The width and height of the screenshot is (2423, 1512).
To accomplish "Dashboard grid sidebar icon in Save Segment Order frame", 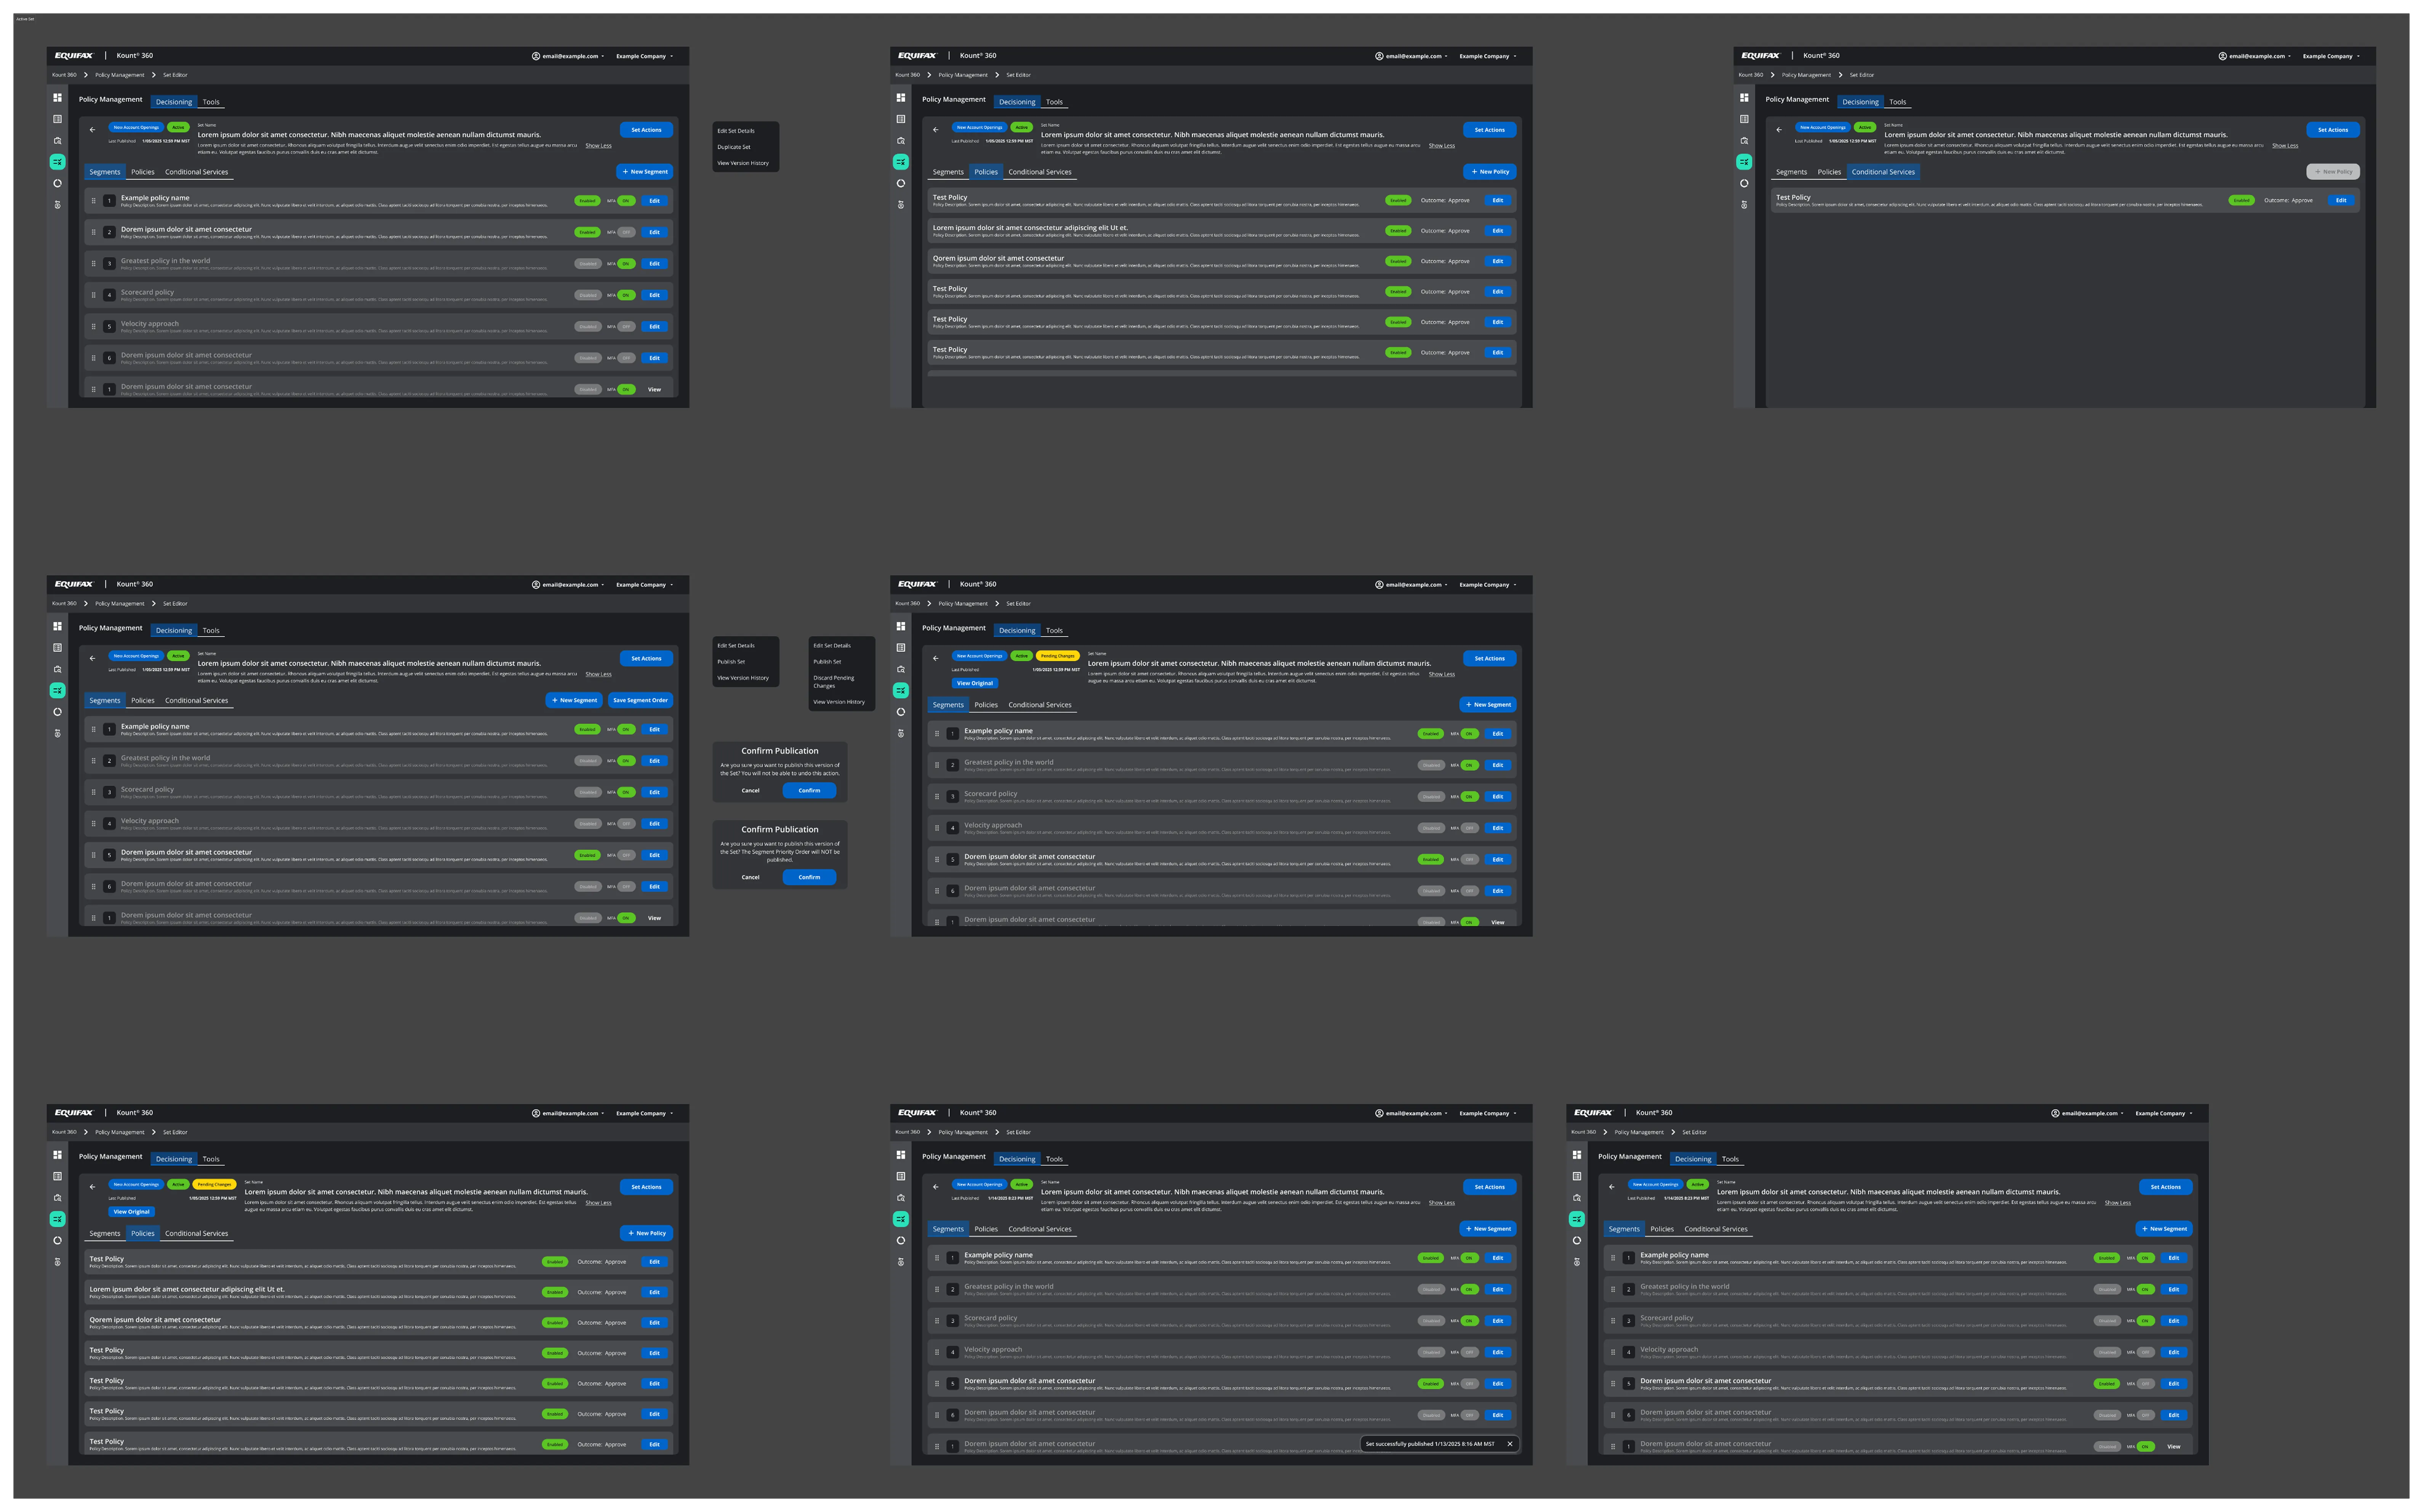I will 57,626.
